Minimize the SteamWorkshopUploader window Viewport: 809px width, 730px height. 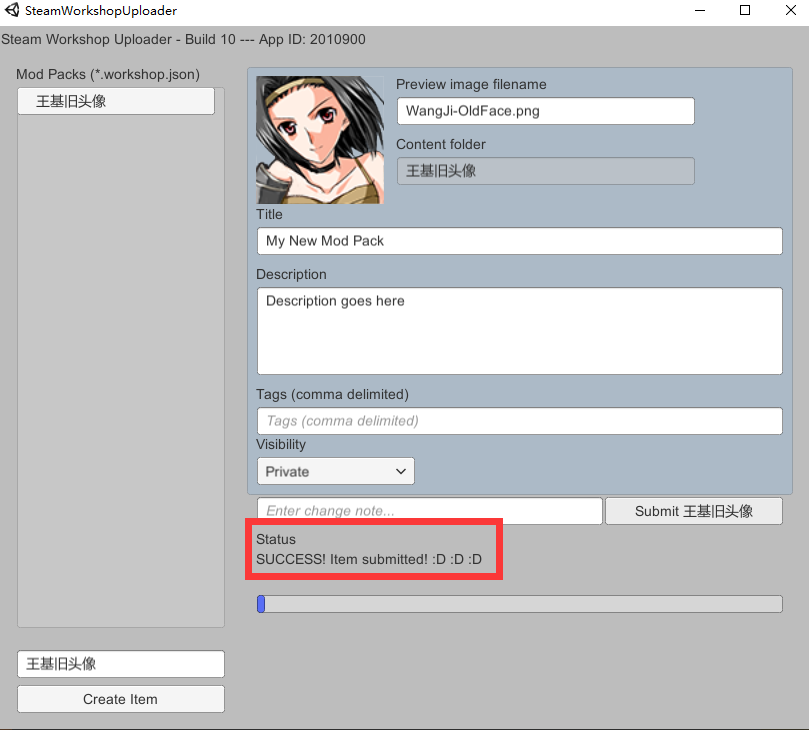pyautogui.click(x=700, y=10)
